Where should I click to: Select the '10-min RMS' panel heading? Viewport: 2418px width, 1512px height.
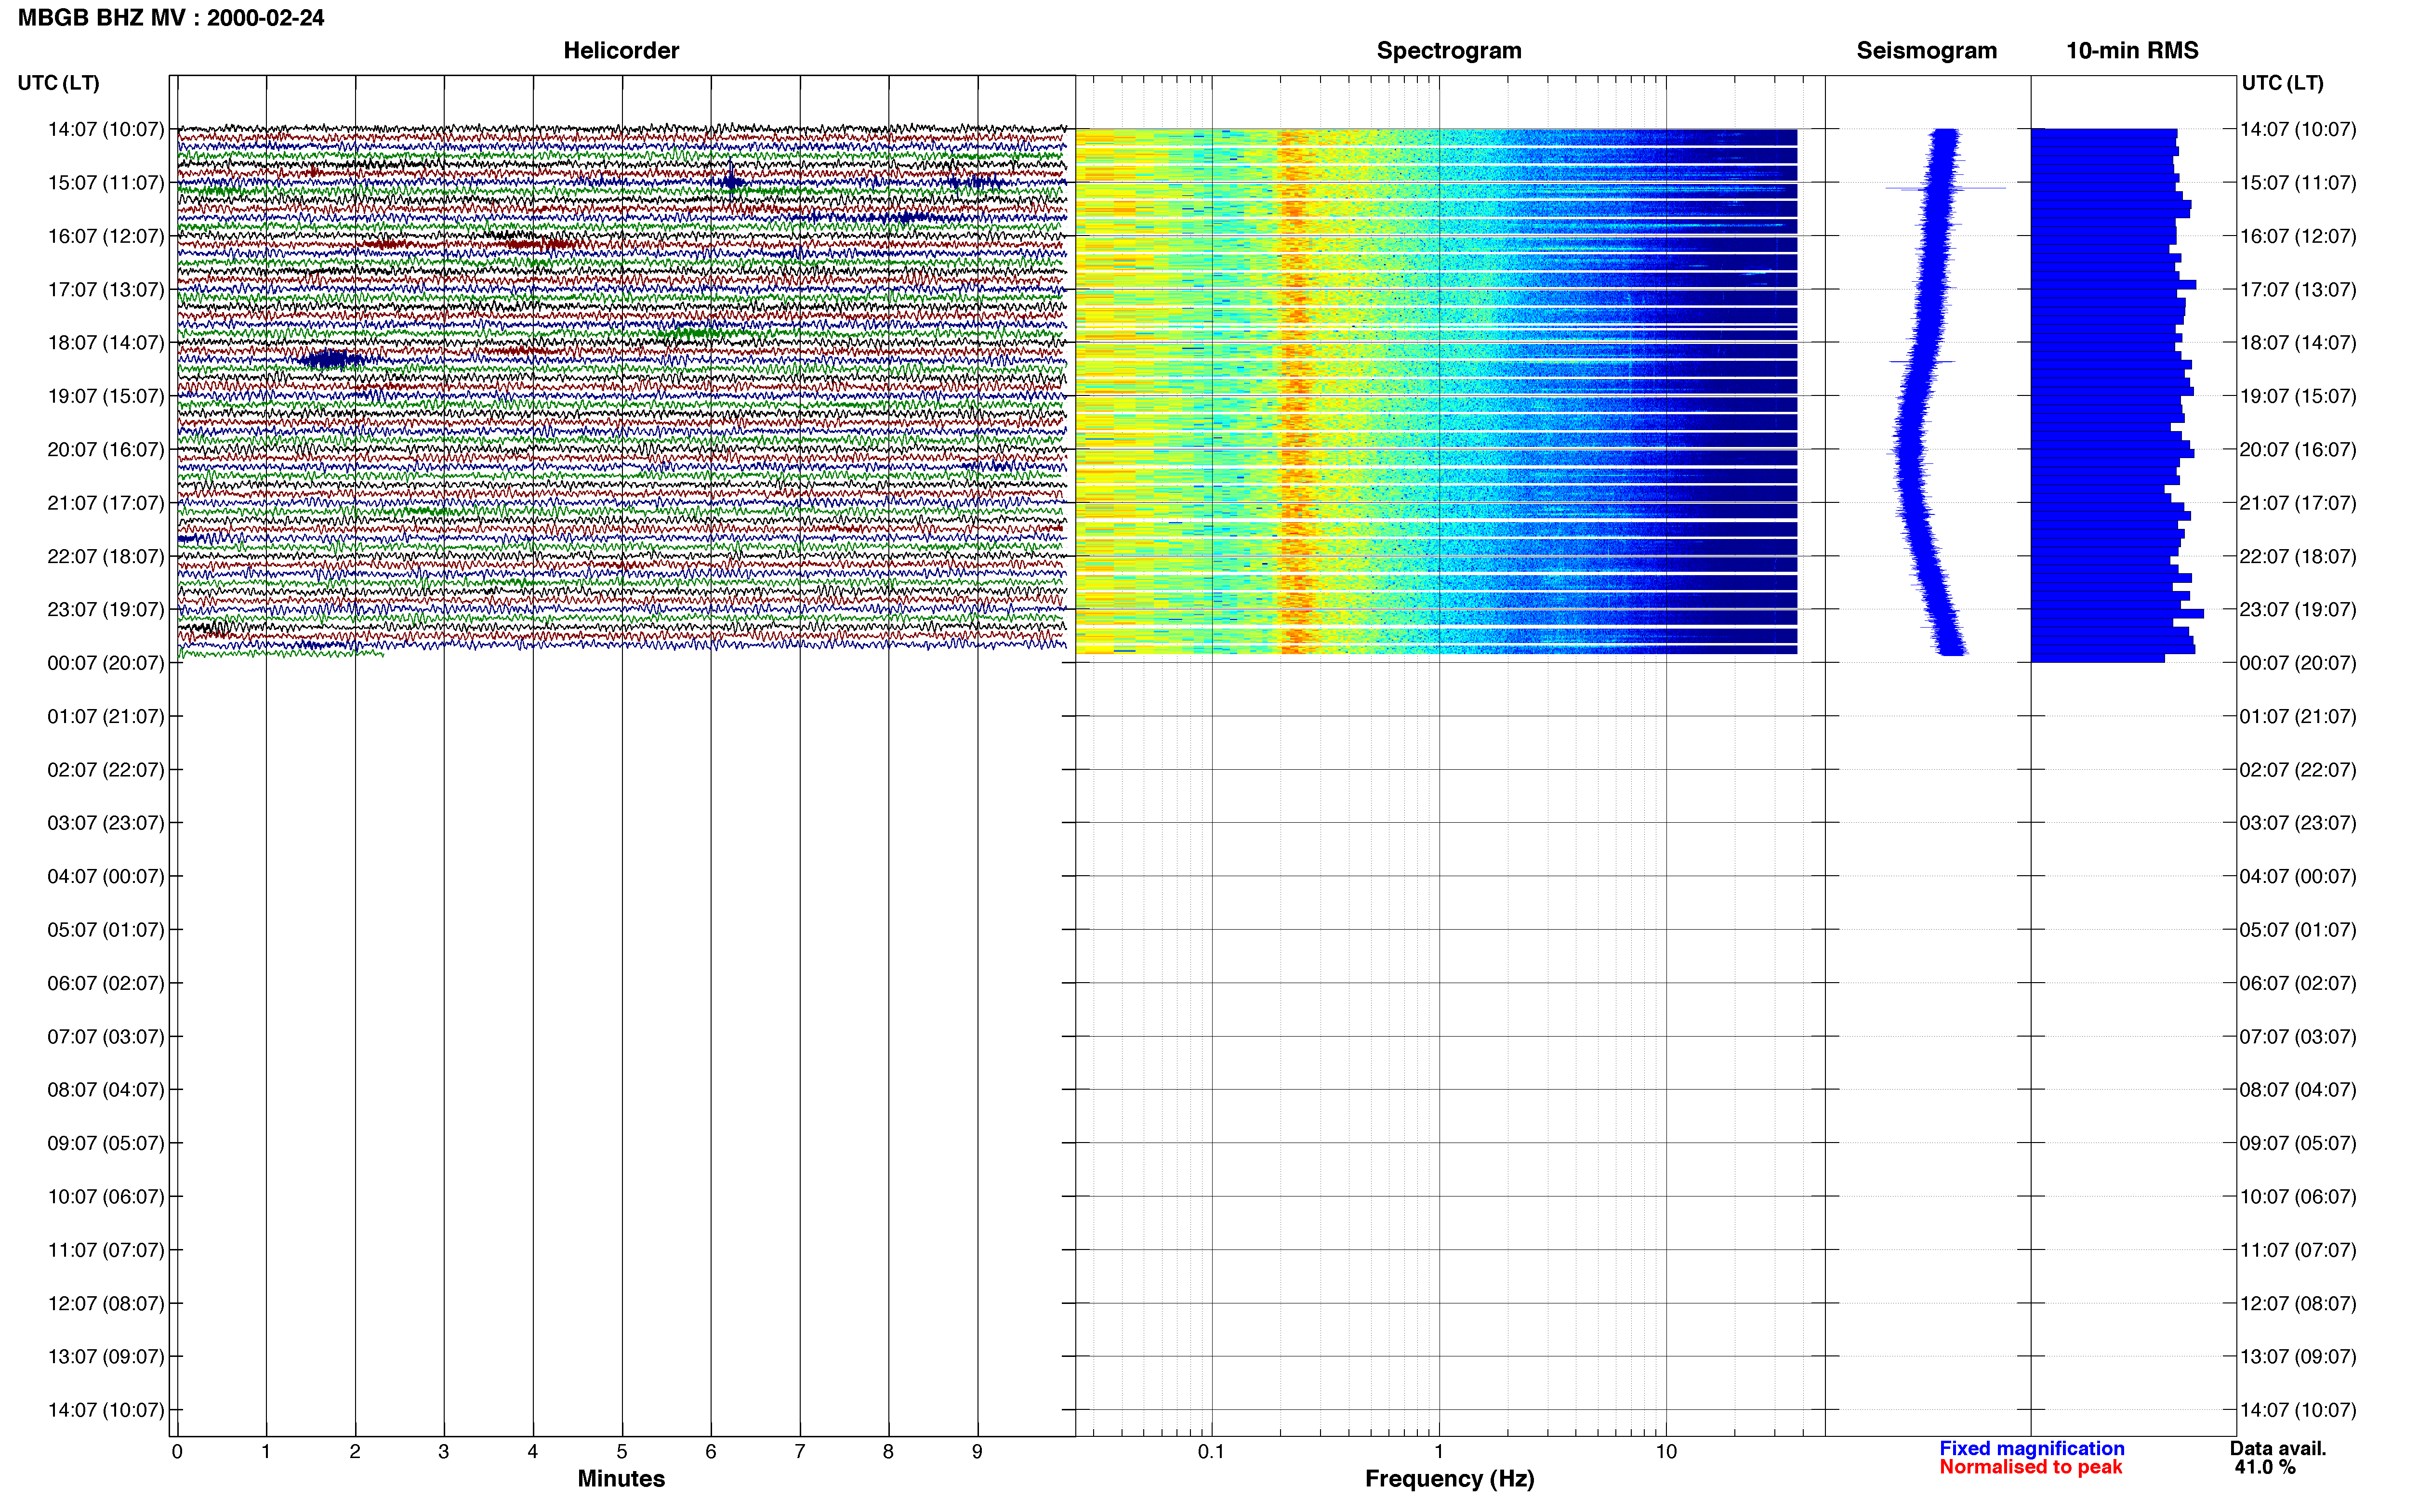pyautogui.click(x=2132, y=51)
